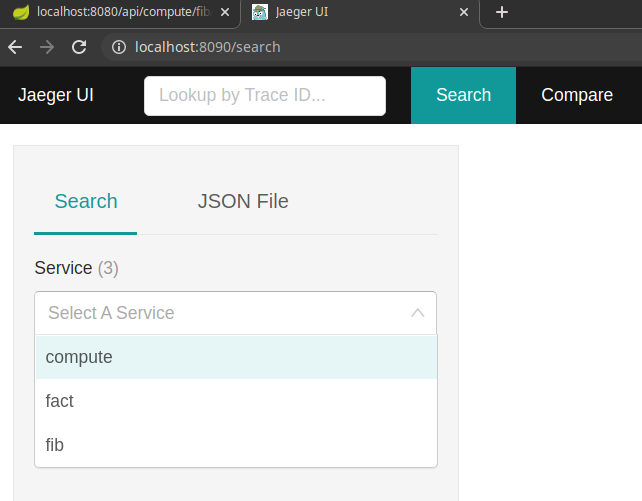
Task: Open the site information icon in address bar
Action: click(x=118, y=47)
